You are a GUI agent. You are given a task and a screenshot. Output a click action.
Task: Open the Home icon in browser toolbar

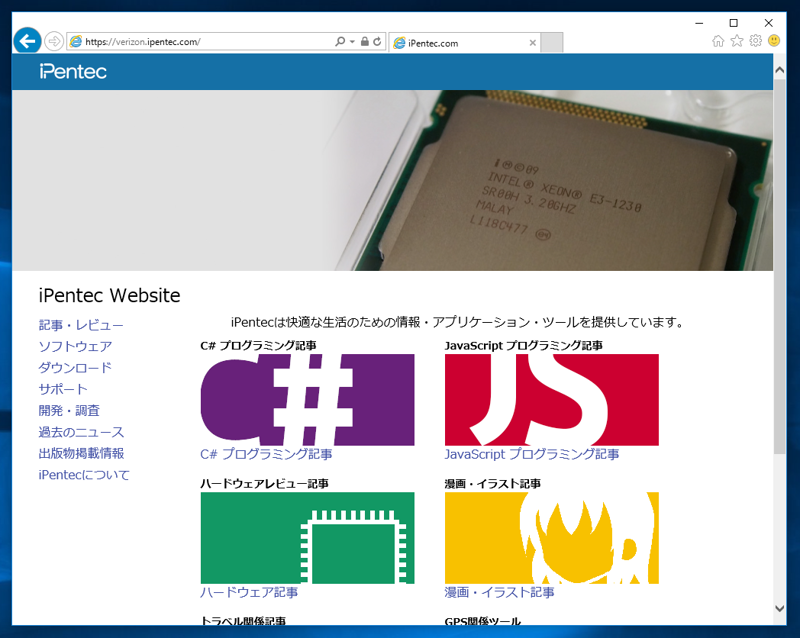click(718, 41)
